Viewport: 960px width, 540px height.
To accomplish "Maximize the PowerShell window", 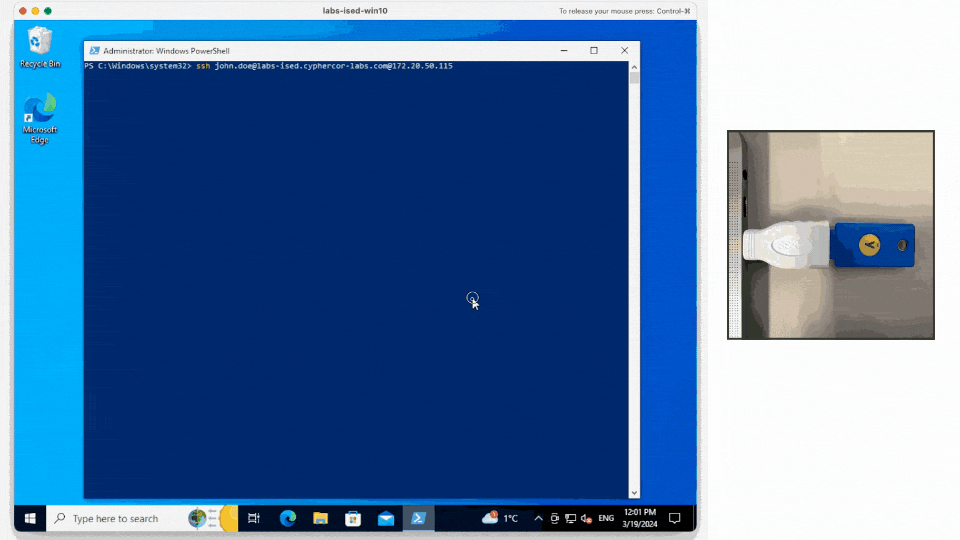I will tap(594, 50).
